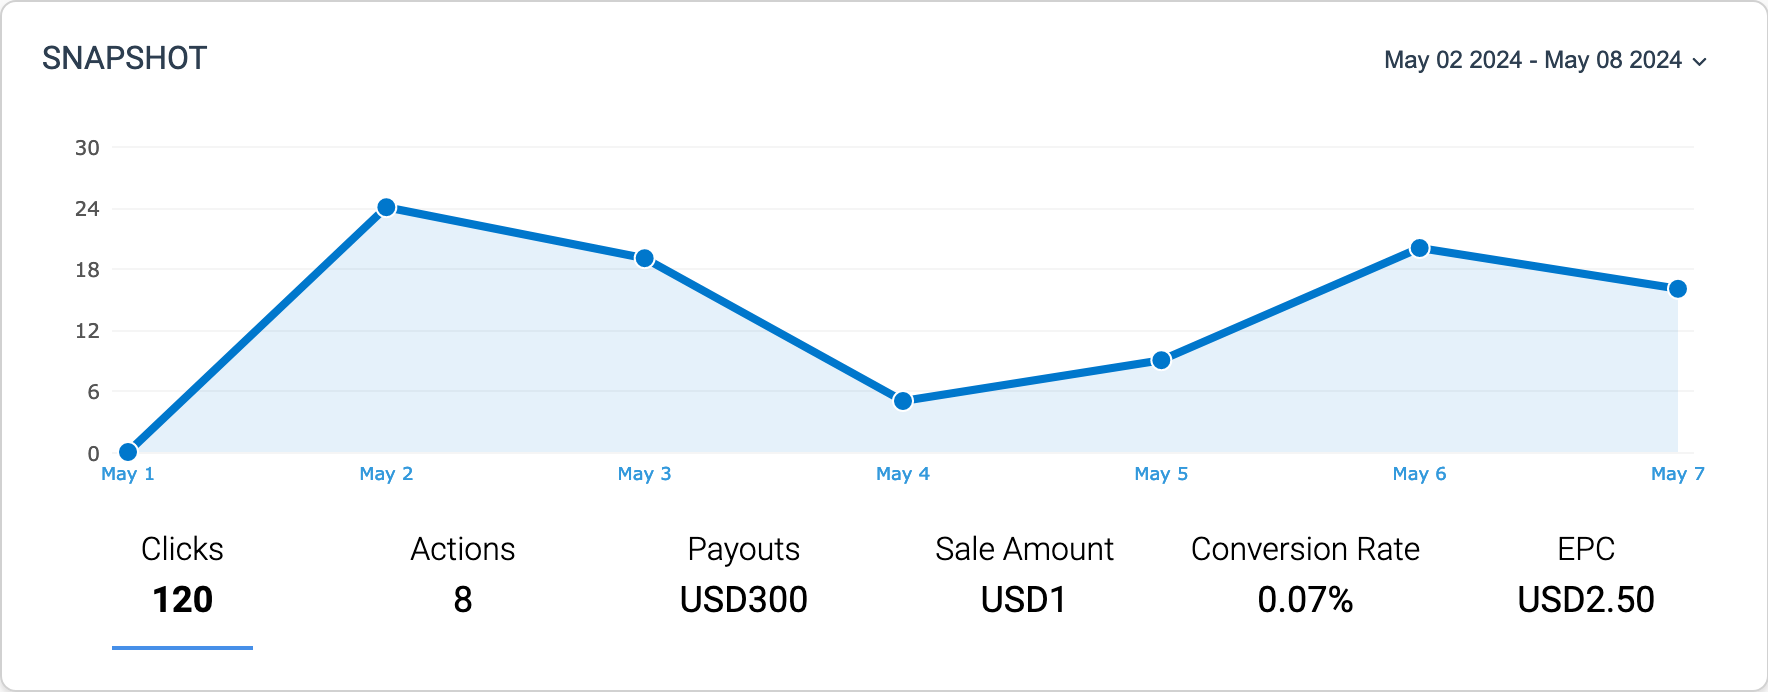Switch to the Actions metric tab
Image resolution: width=1768 pixels, height=692 pixels.
[462, 548]
